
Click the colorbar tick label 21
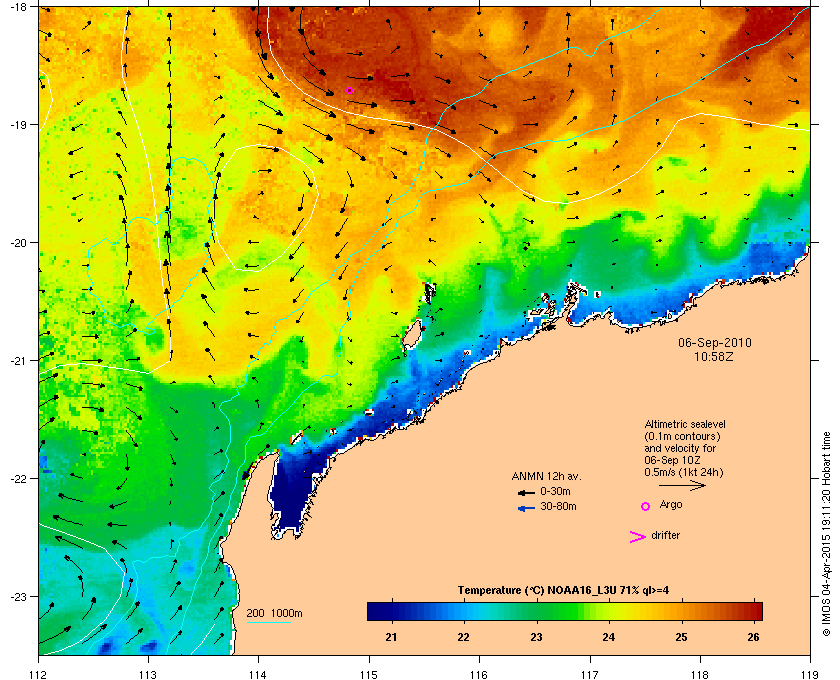pos(392,637)
